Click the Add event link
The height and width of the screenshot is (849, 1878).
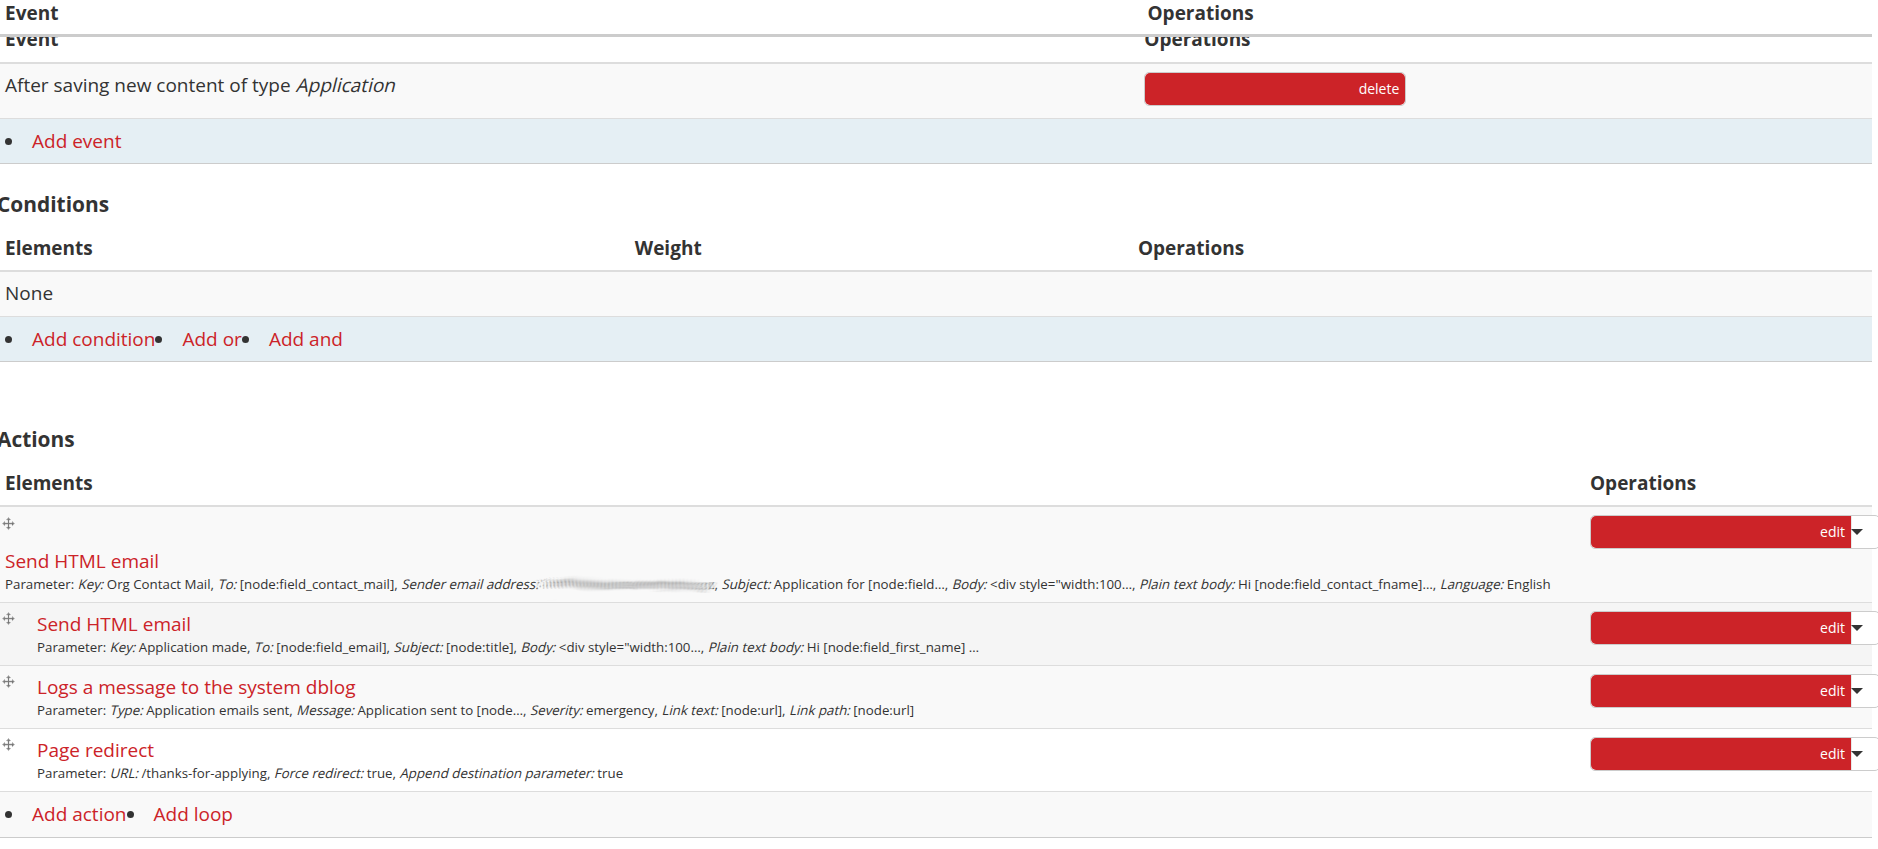(x=76, y=142)
